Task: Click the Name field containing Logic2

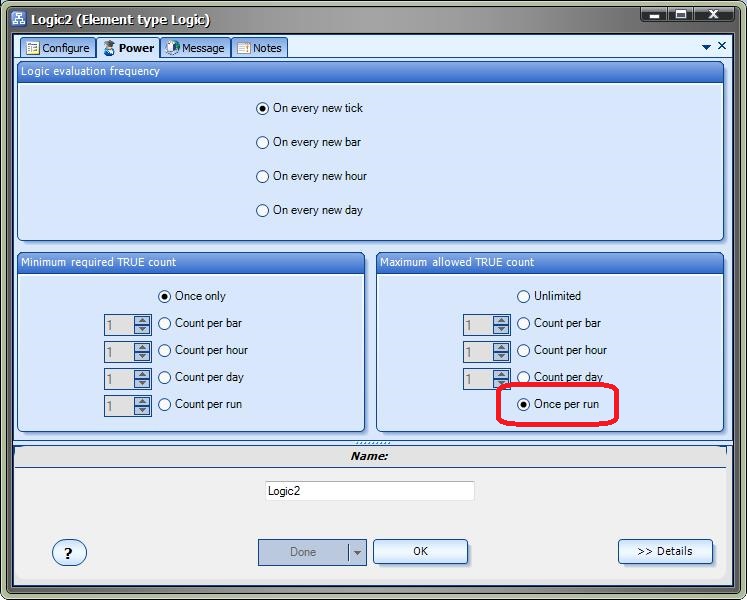Action: pos(370,491)
